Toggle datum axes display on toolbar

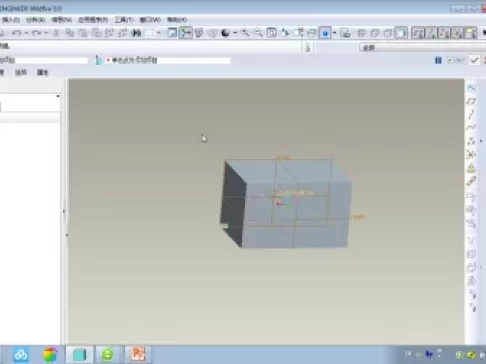pos(431,33)
